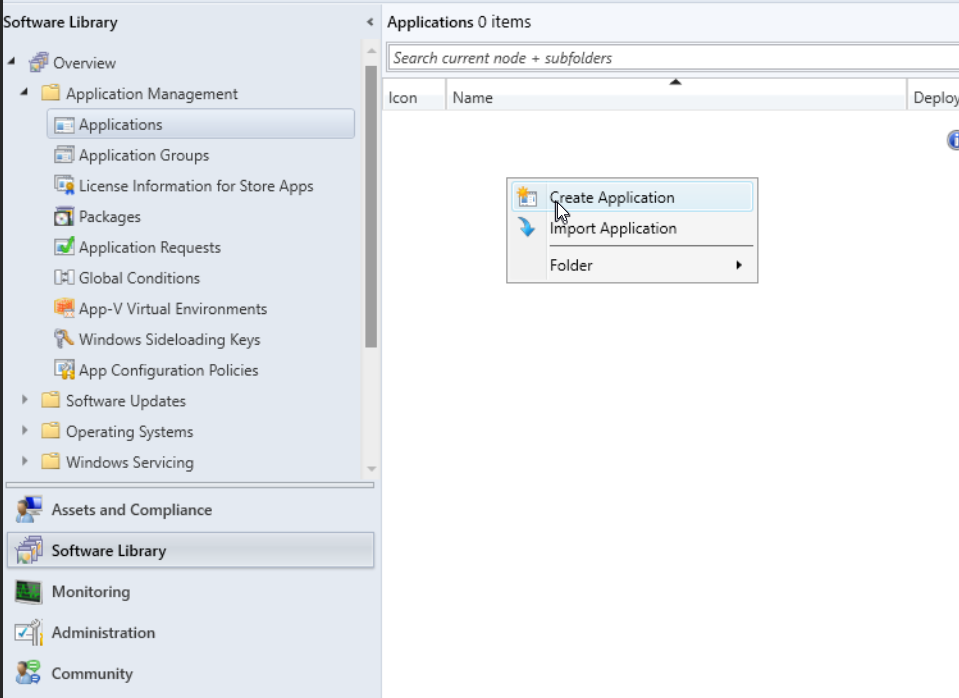This screenshot has width=959, height=698.
Task: Click the Application Requests checkmark icon
Action: coord(64,247)
